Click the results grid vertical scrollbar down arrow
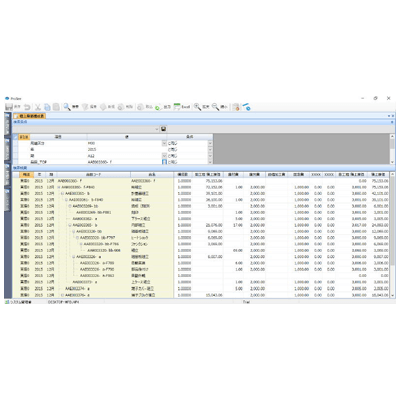Screen dimensions: 400x400 coord(392,295)
